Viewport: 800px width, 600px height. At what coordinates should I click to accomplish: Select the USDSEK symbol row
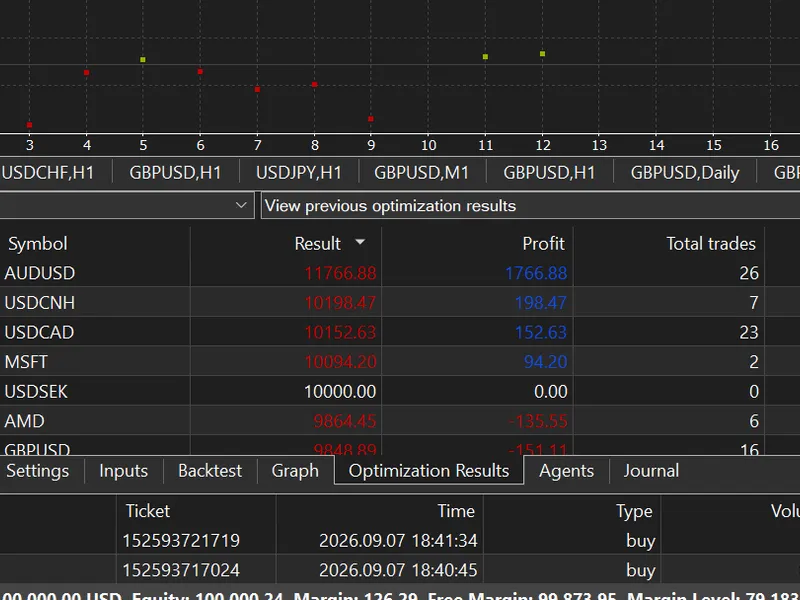[x=400, y=391]
